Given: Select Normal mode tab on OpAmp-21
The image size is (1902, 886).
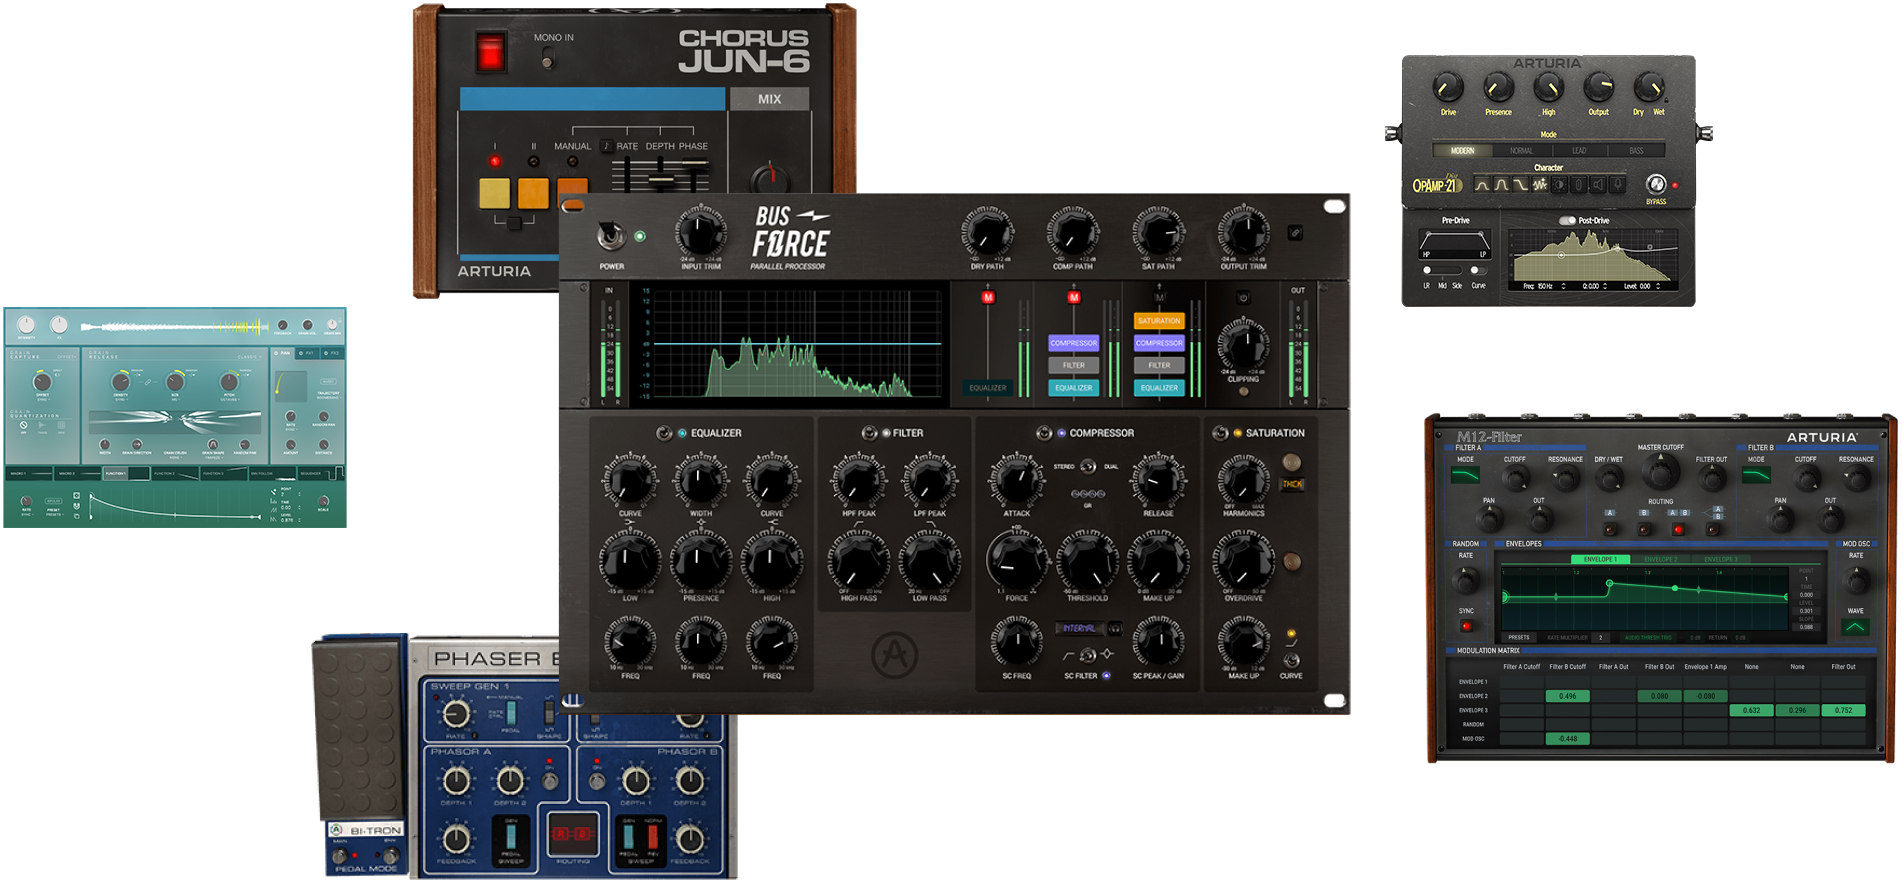Looking at the screenshot, I should click(x=1521, y=151).
